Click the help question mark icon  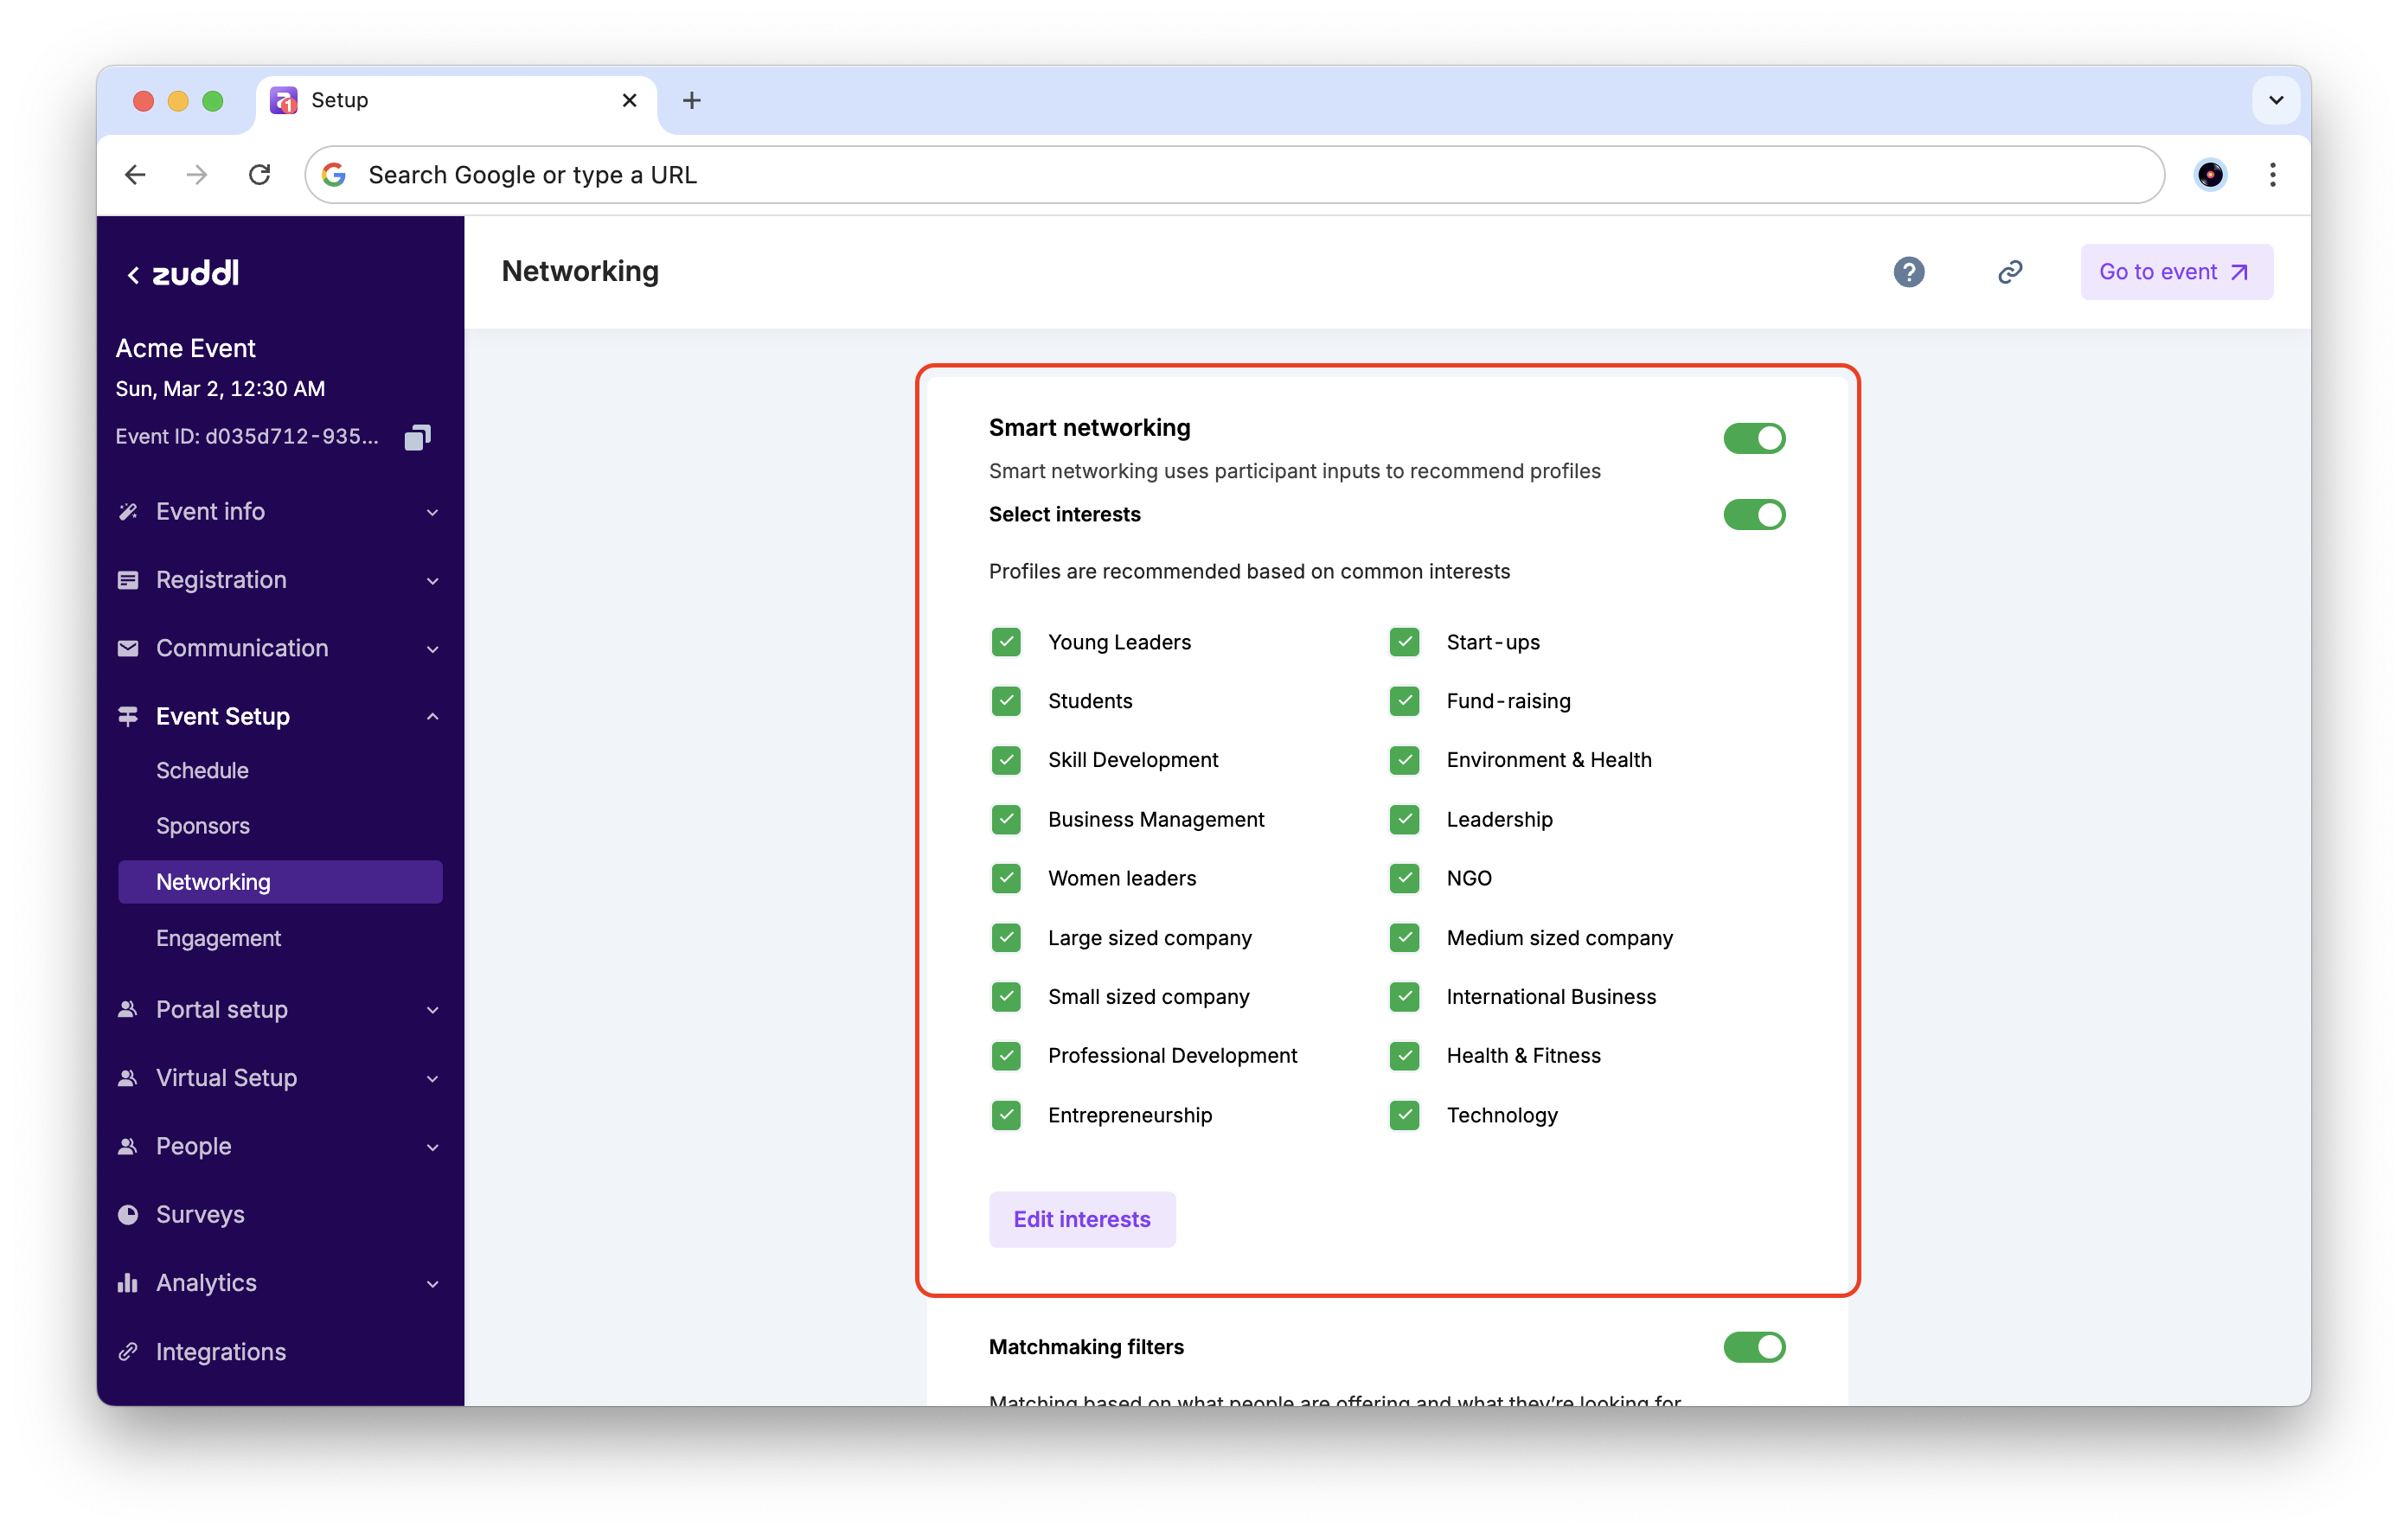1908,272
